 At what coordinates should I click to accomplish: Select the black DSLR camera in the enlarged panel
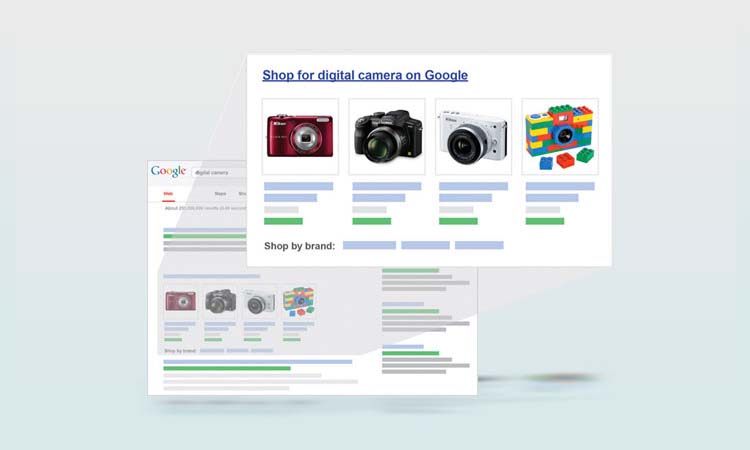386,137
